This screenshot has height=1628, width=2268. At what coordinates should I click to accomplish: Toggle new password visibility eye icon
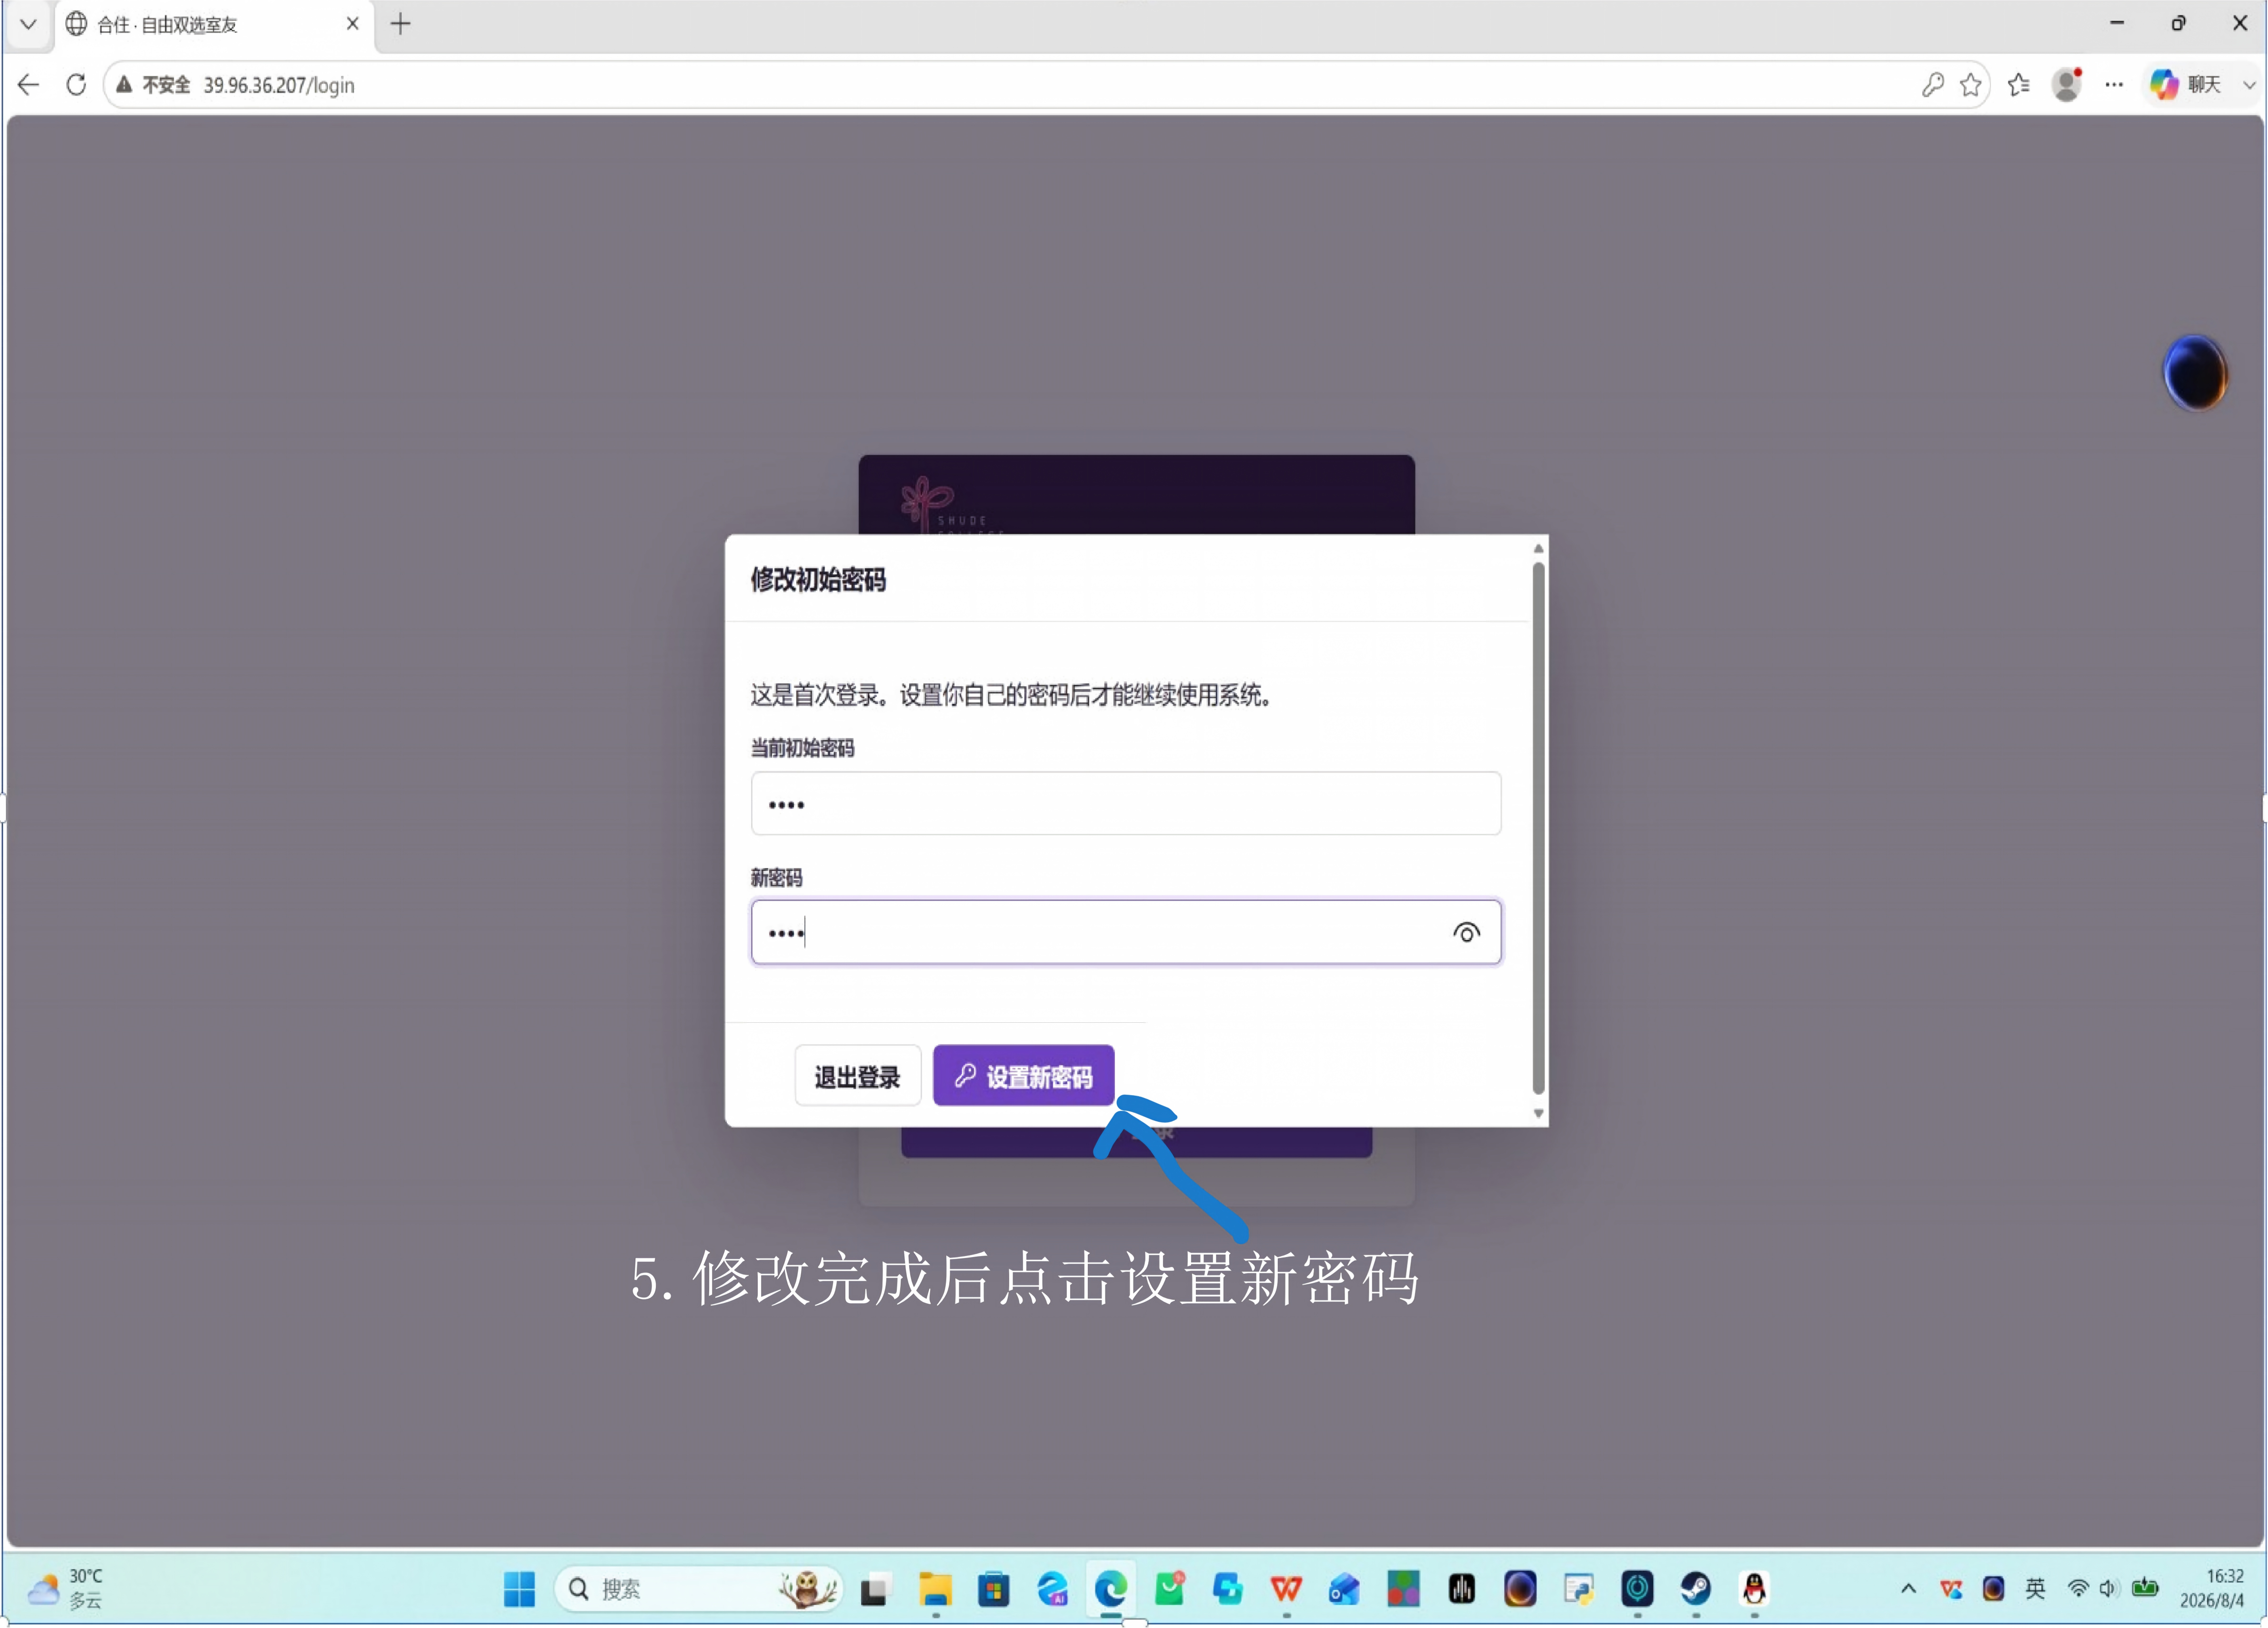click(x=1466, y=933)
